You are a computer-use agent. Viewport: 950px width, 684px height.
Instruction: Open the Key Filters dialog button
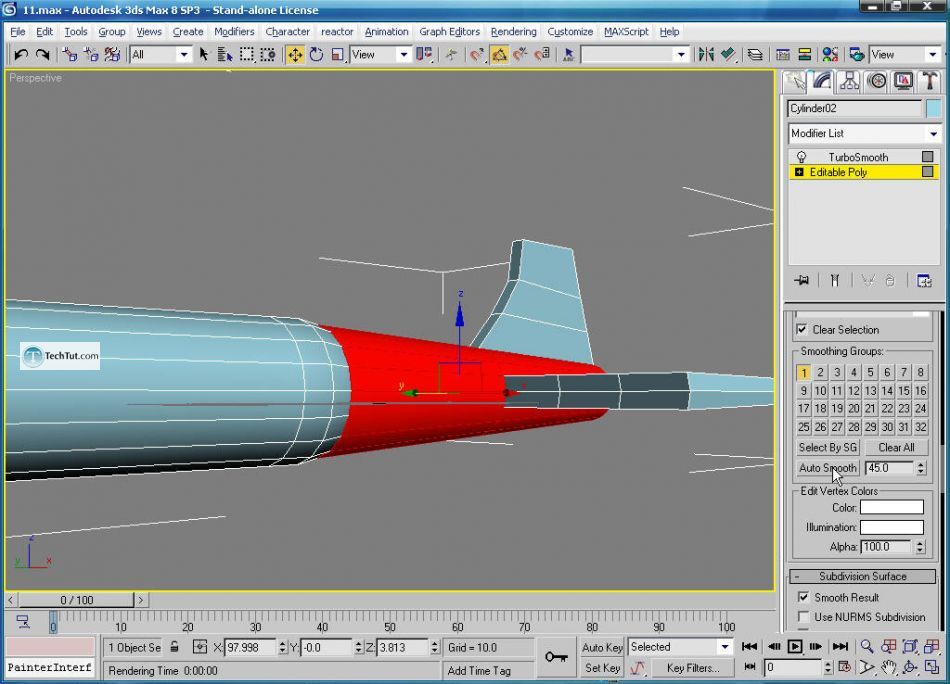(x=693, y=668)
